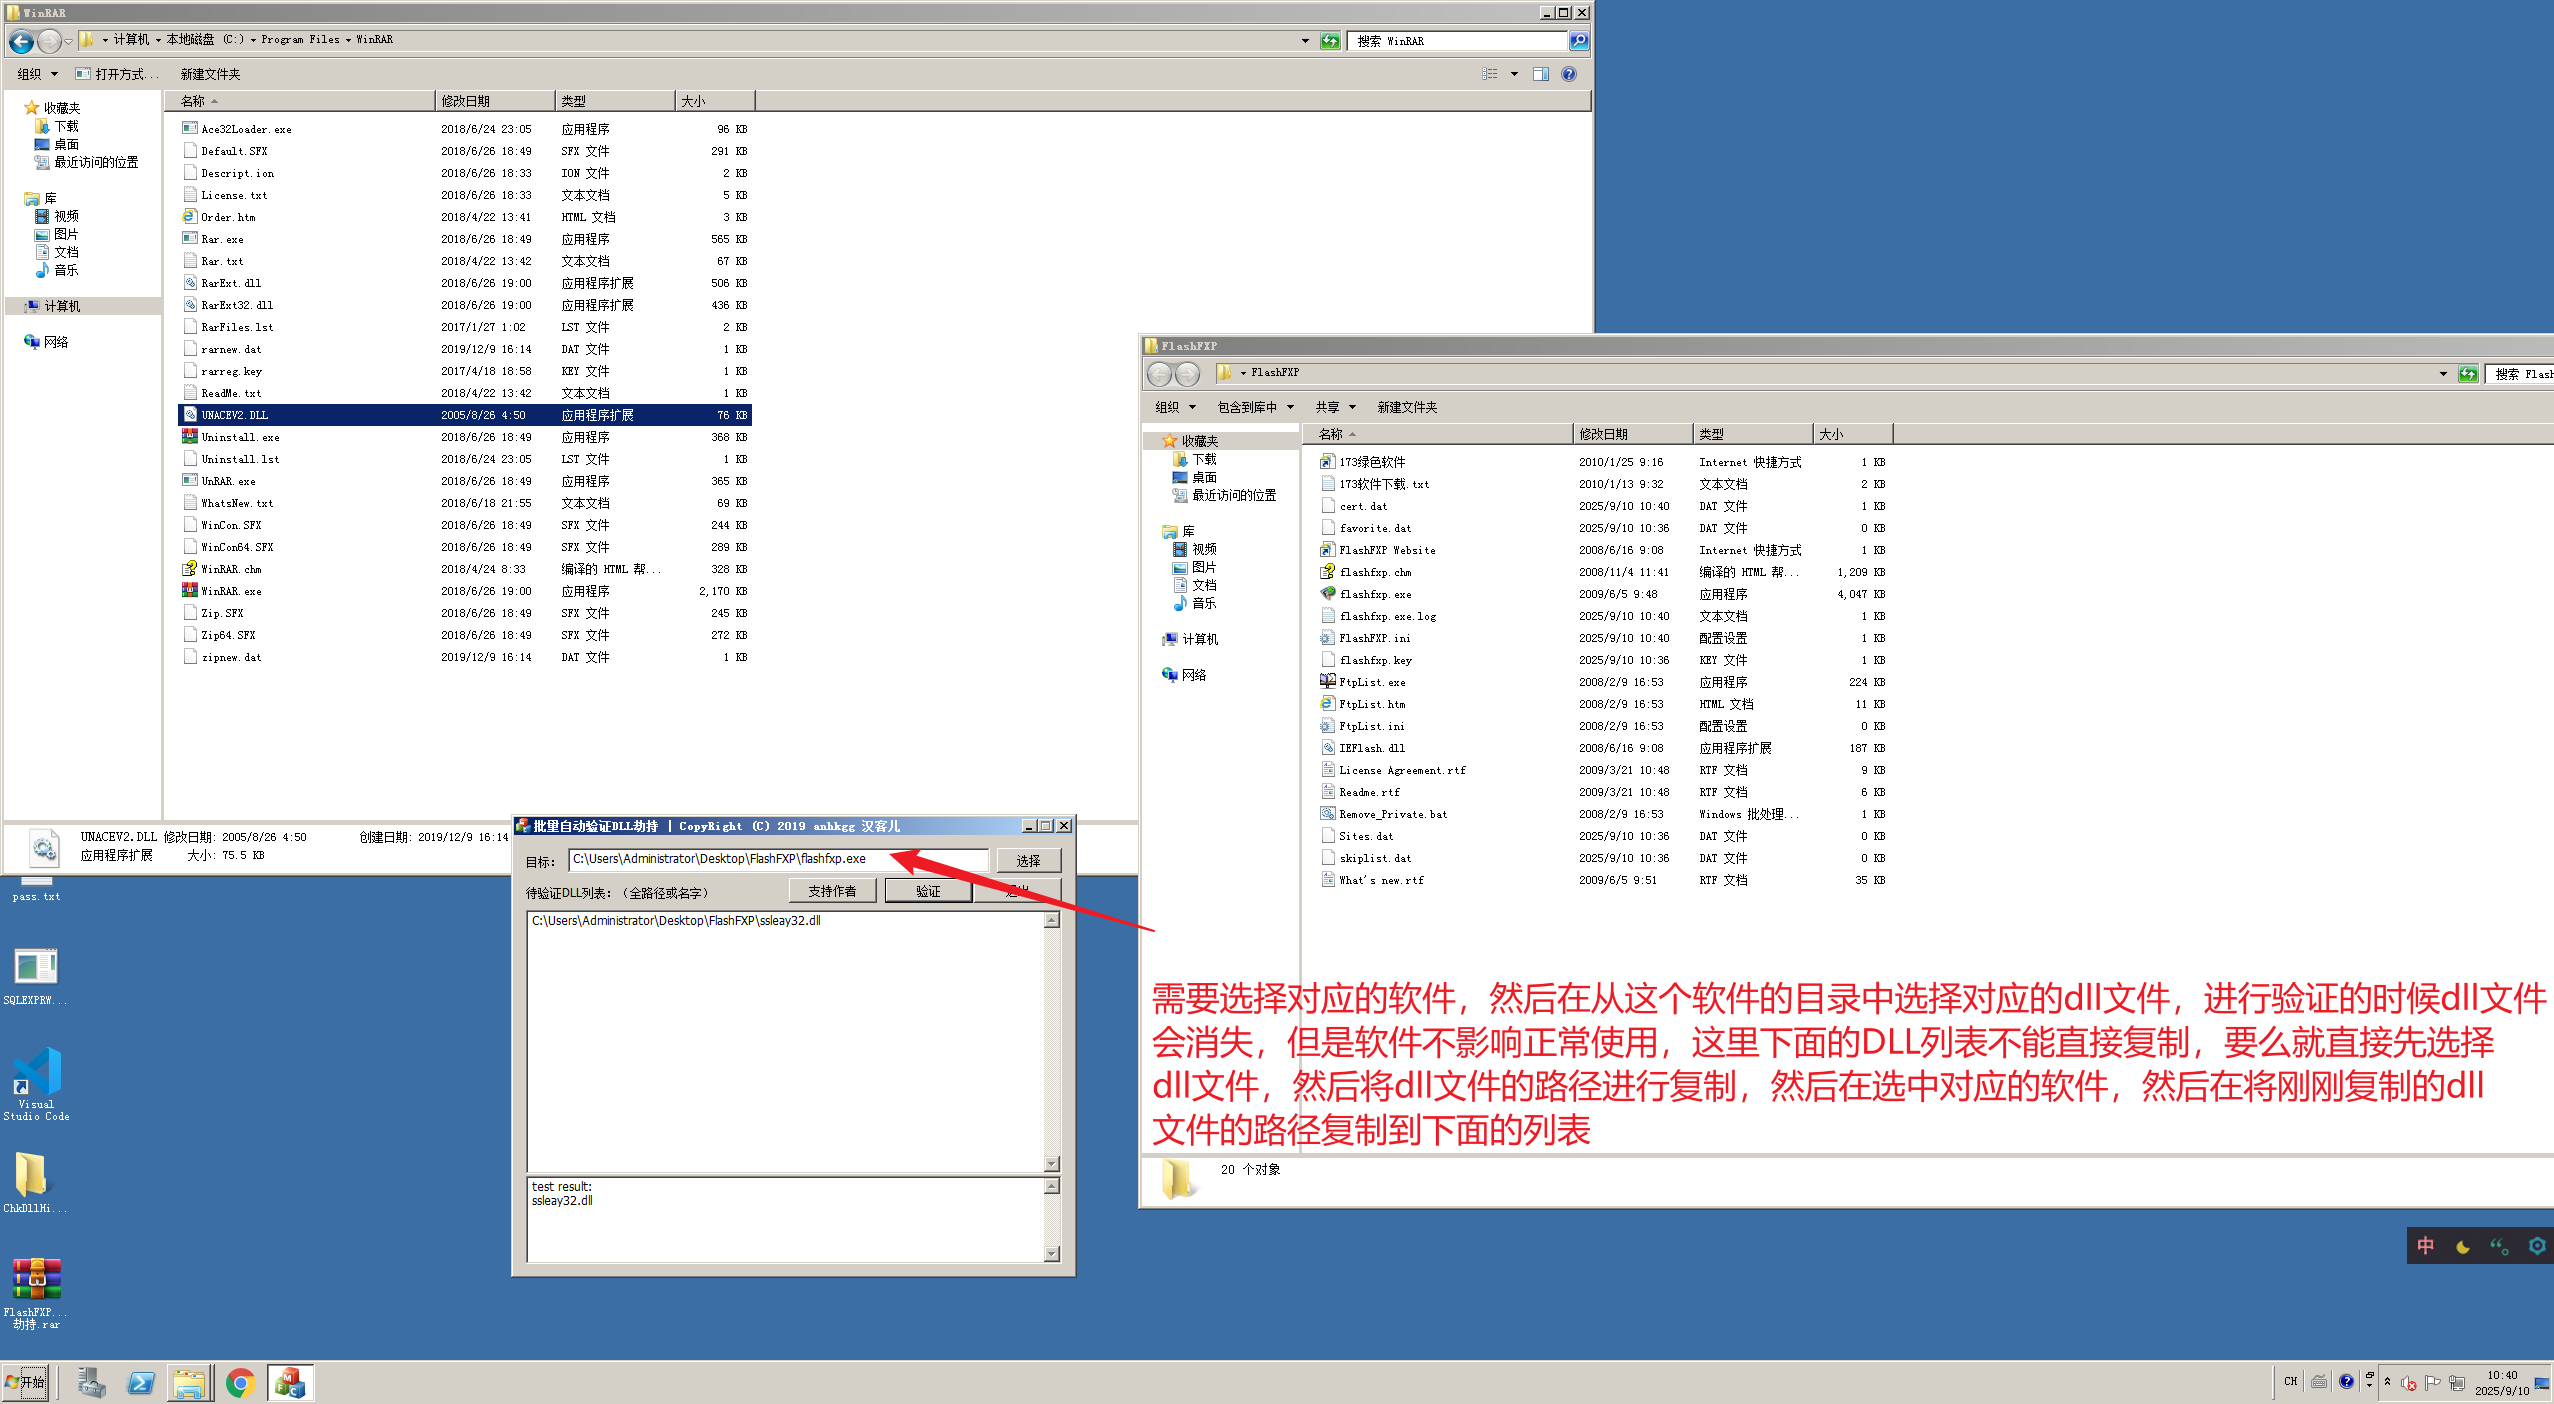Open PowerShell from the taskbar
Screen dimensions: 2554x1404
(x=141, y=1383)
